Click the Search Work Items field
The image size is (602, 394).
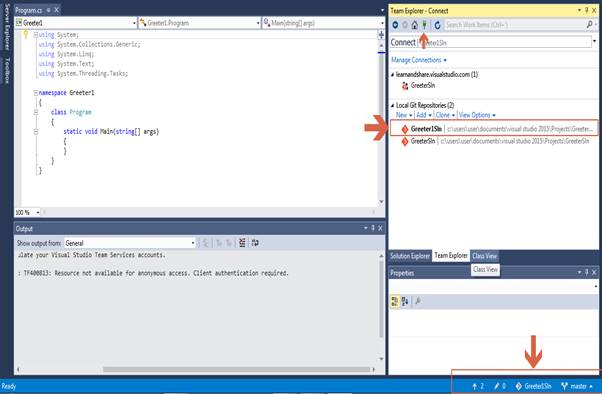(514, 25)
